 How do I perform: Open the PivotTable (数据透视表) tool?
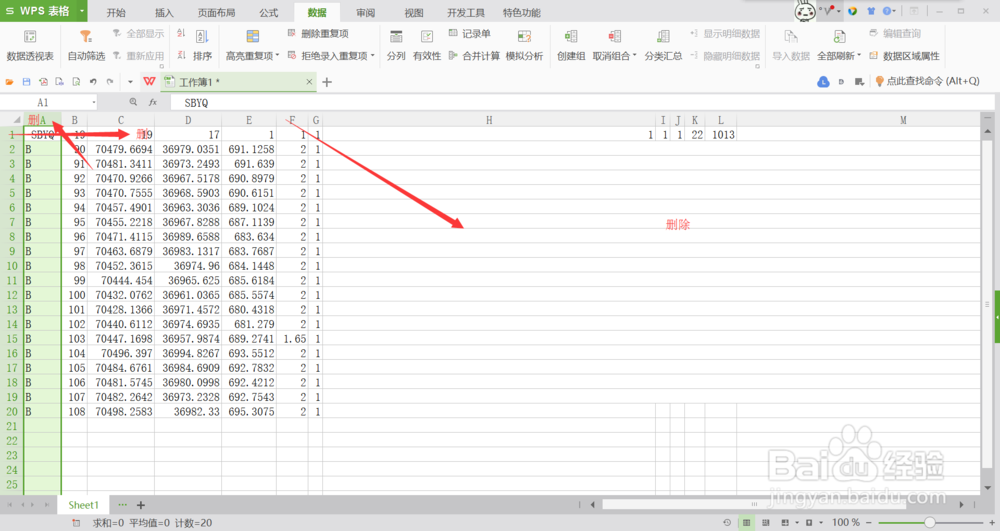tap(30, 45)
